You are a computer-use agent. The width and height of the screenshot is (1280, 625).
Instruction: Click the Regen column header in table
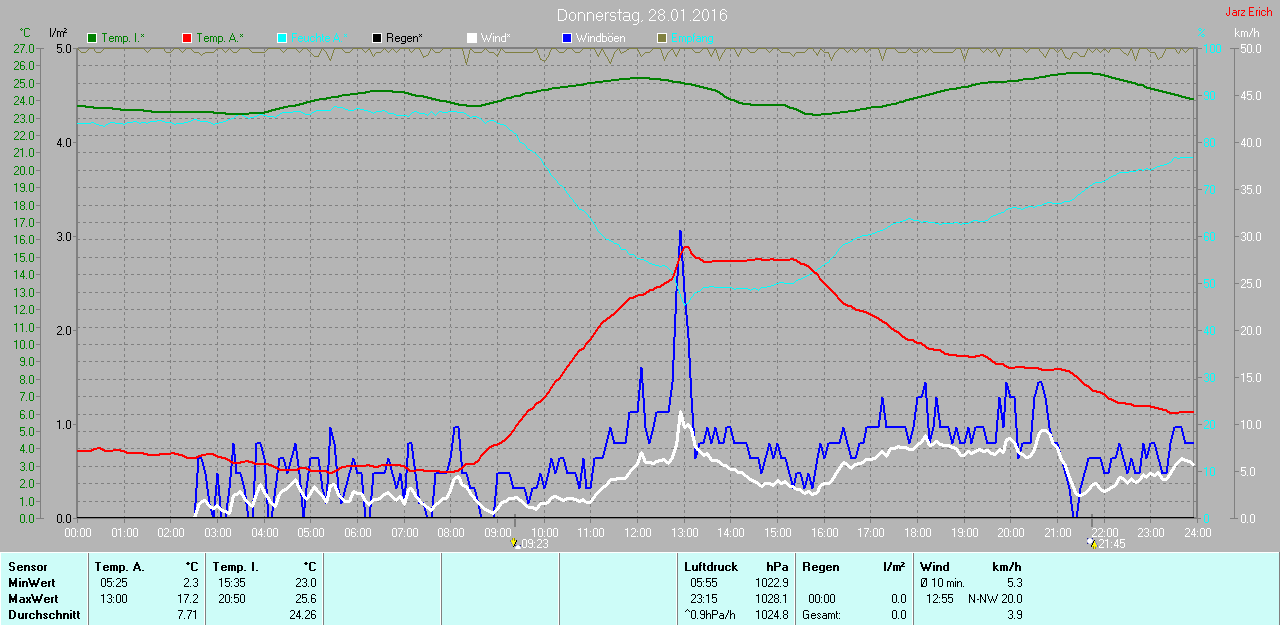pyautogui.click(x=821, y=567)
